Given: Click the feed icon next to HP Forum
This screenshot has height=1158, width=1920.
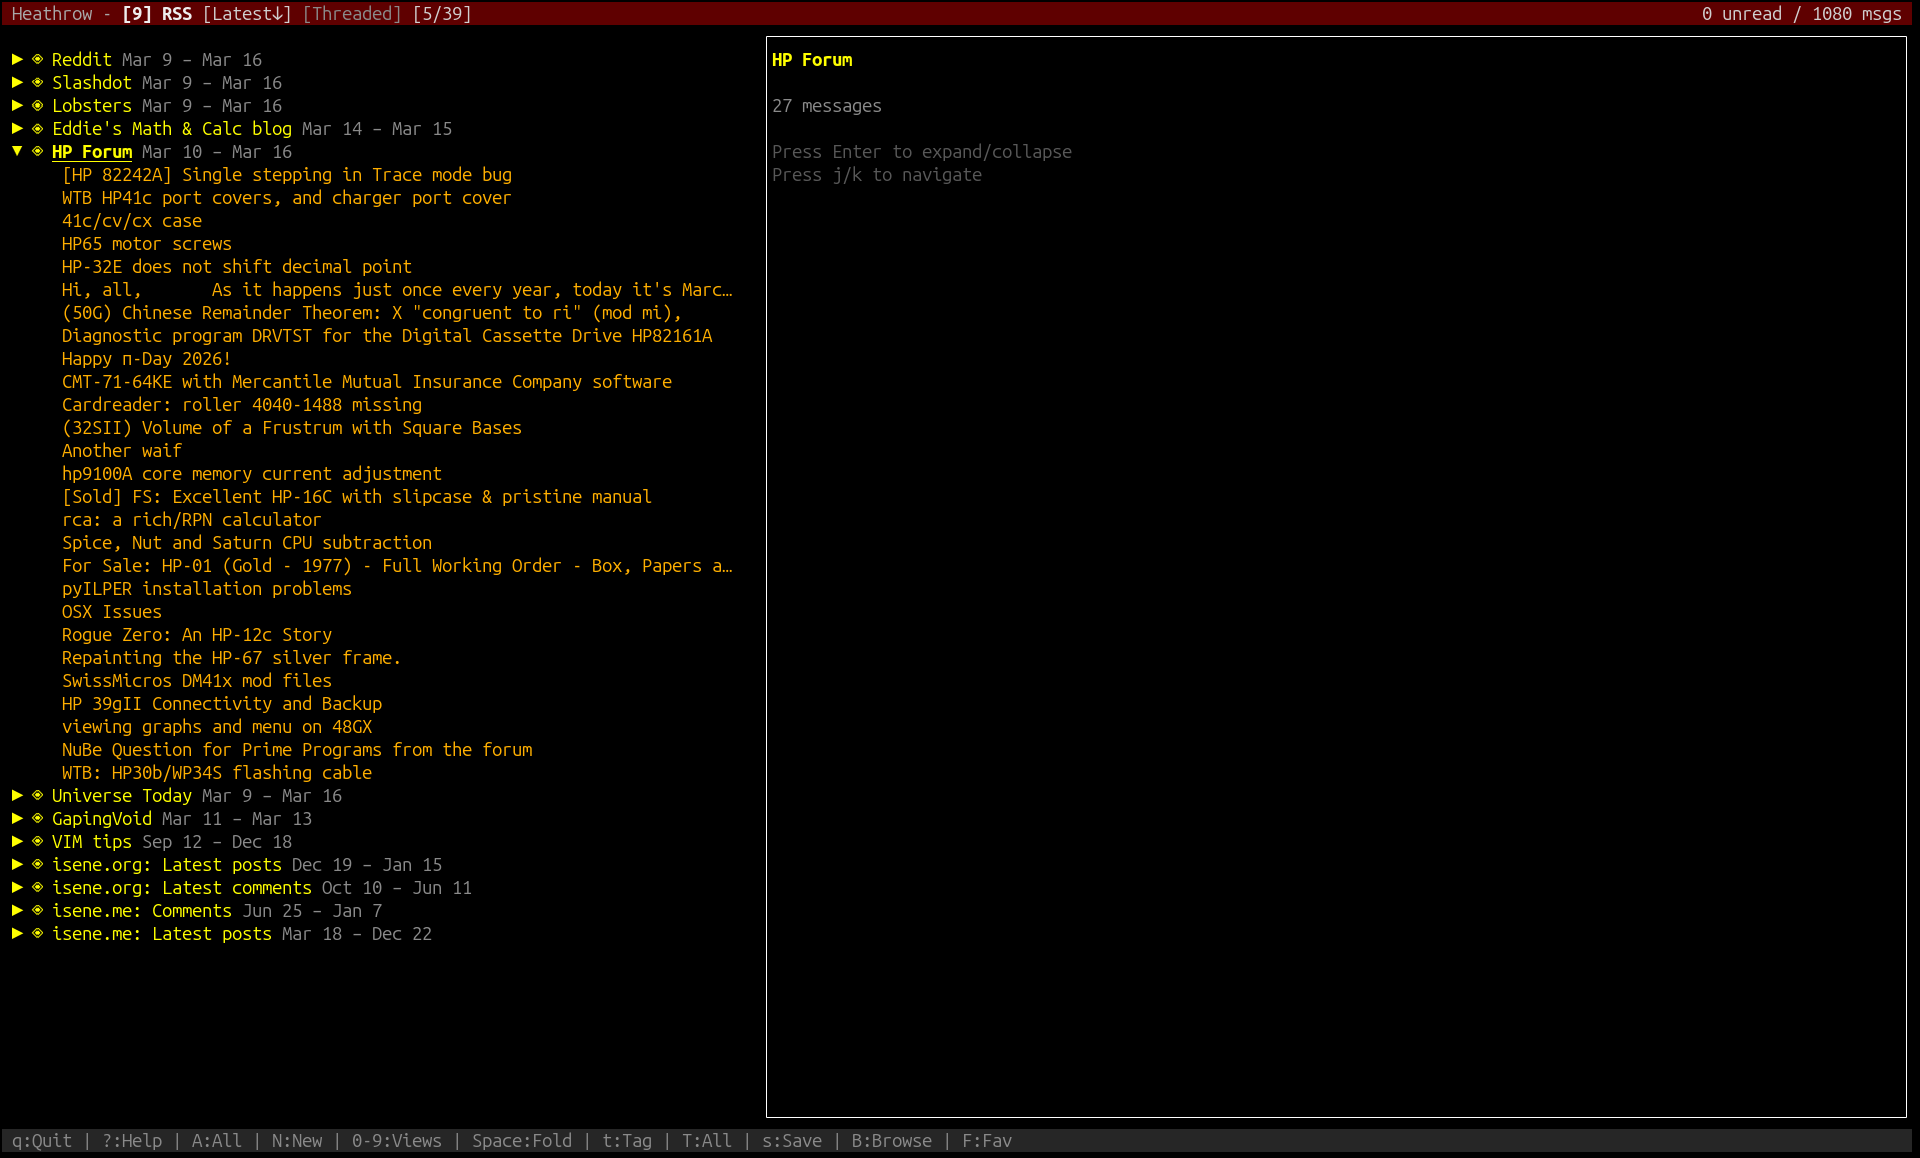Looking at the screenshot, I should click(37, 151).
